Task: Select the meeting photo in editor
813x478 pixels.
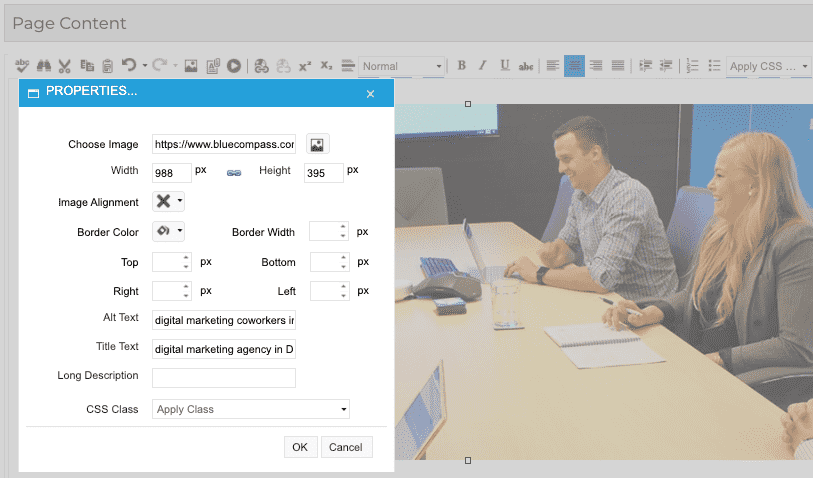Action: 604,282
